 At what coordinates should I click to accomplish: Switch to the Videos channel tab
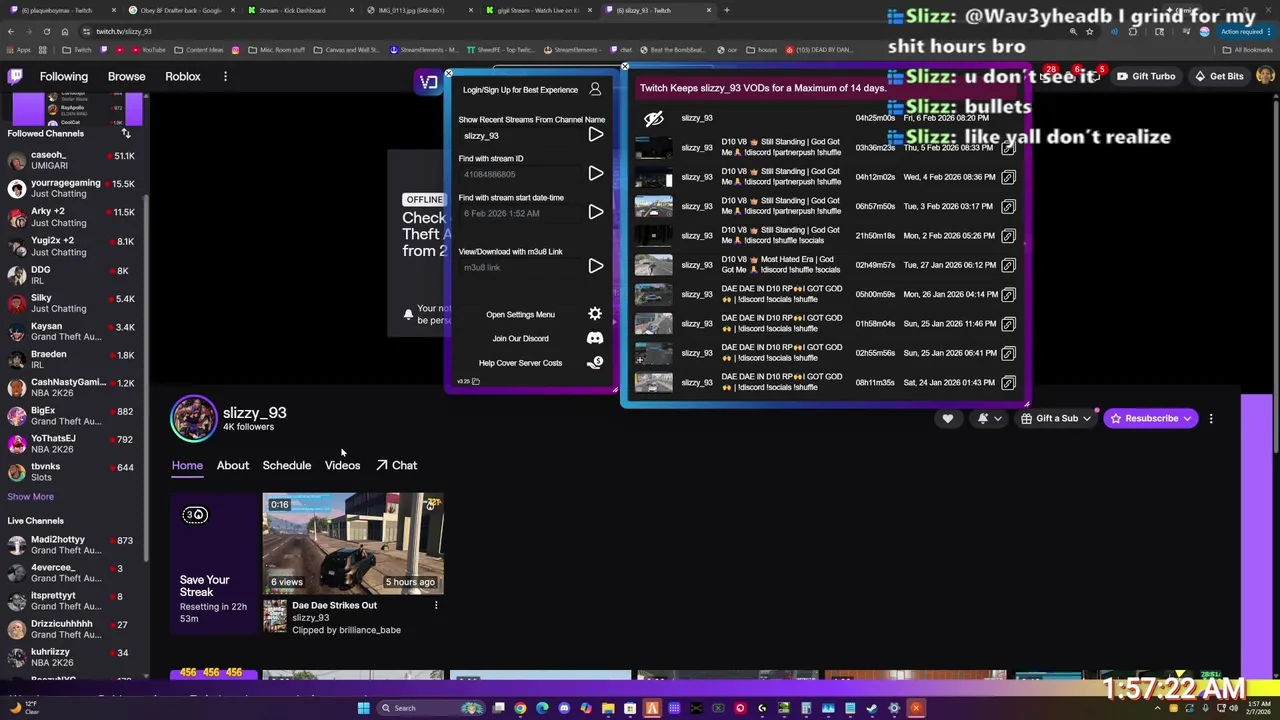pyautogui.click(x=342, y=465)
